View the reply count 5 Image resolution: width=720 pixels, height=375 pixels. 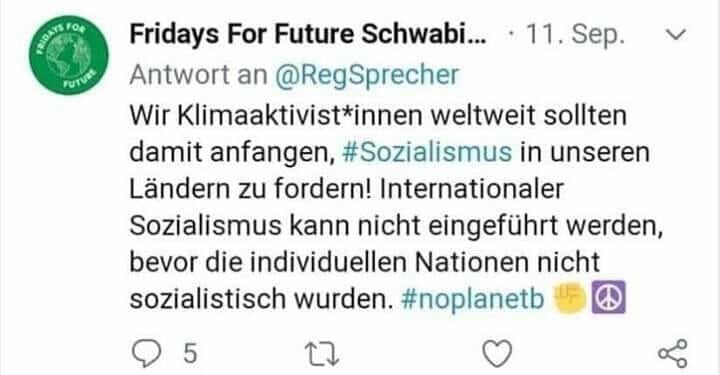190,354
